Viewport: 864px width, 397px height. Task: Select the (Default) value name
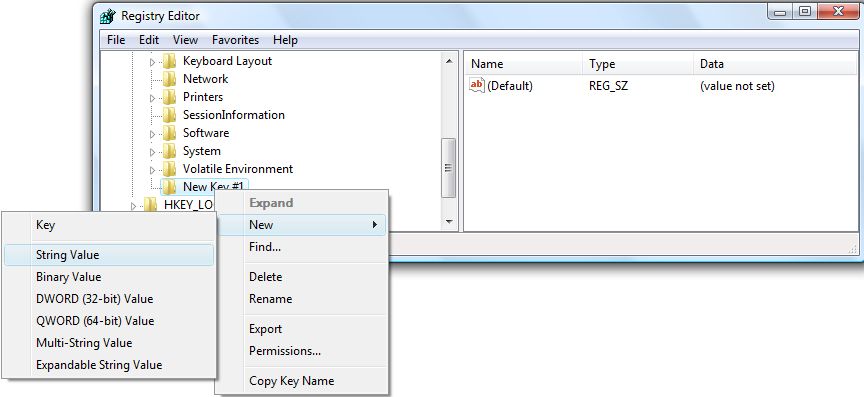click(510, 86)
